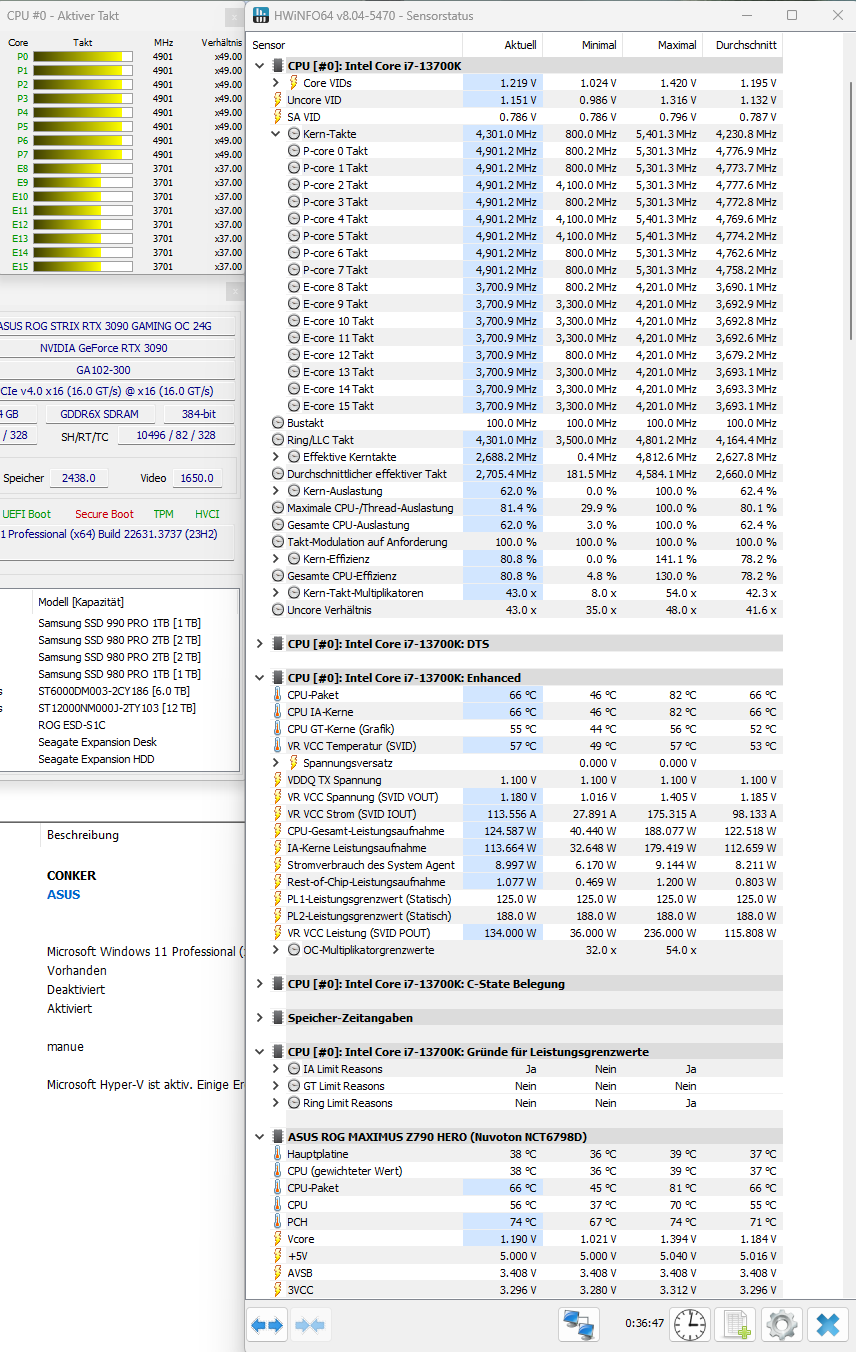Expand the Kern-Auslastung row
The image size is (856, 1352).
[x=276, y=491]
